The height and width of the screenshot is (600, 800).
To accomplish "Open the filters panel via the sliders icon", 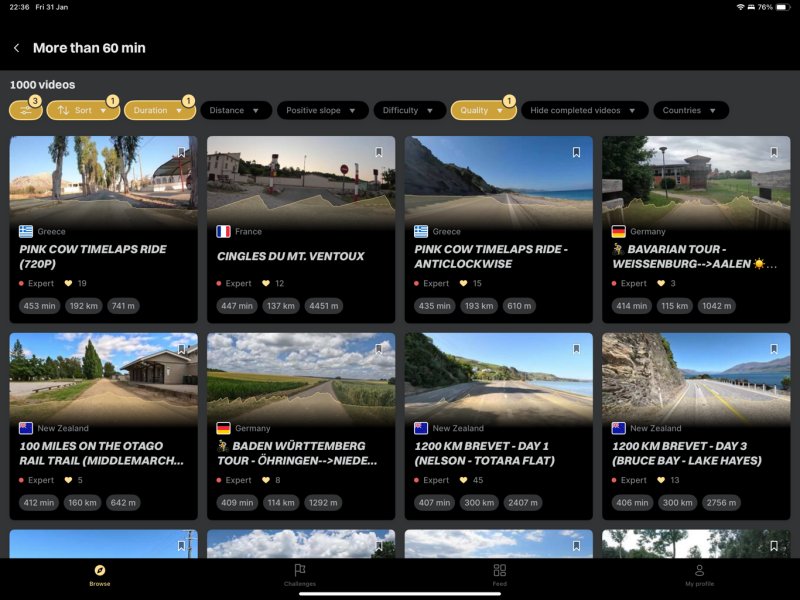I will tap(25, 109).
